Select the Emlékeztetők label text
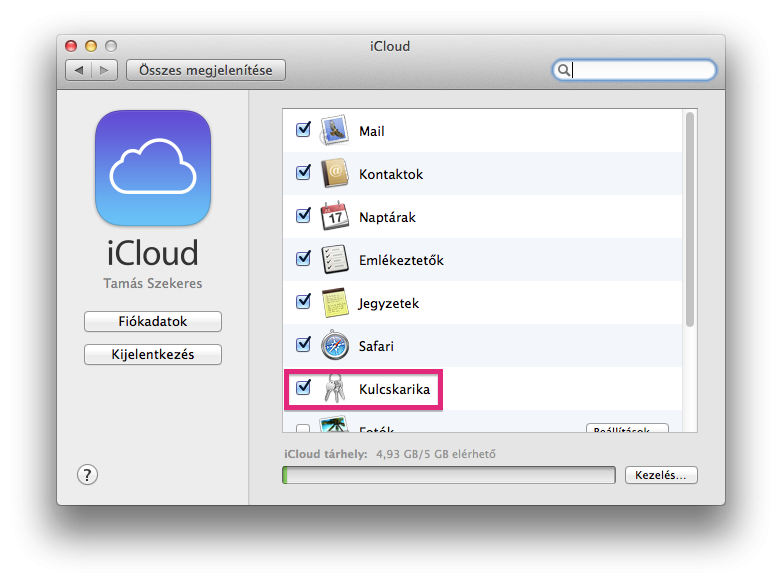 click(401, 260)
